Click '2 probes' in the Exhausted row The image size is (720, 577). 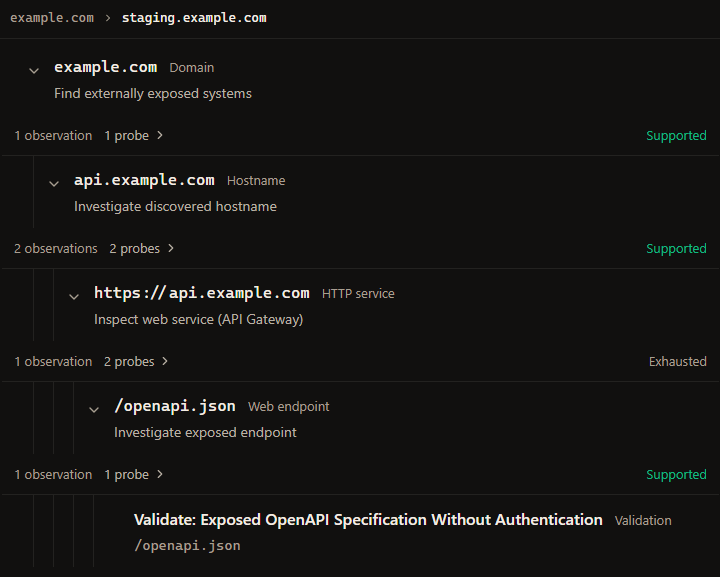coord(129,361)
